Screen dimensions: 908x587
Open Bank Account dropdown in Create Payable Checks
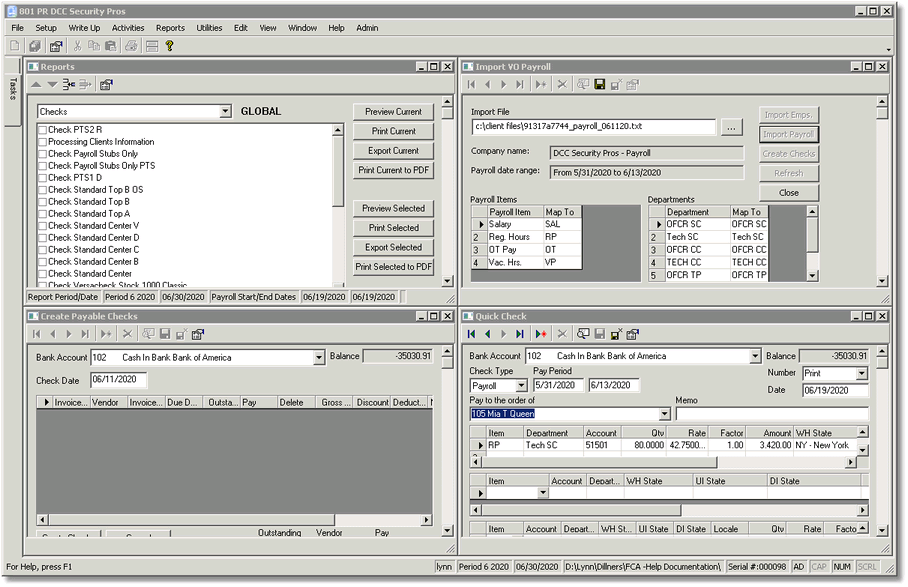point(318,358)
